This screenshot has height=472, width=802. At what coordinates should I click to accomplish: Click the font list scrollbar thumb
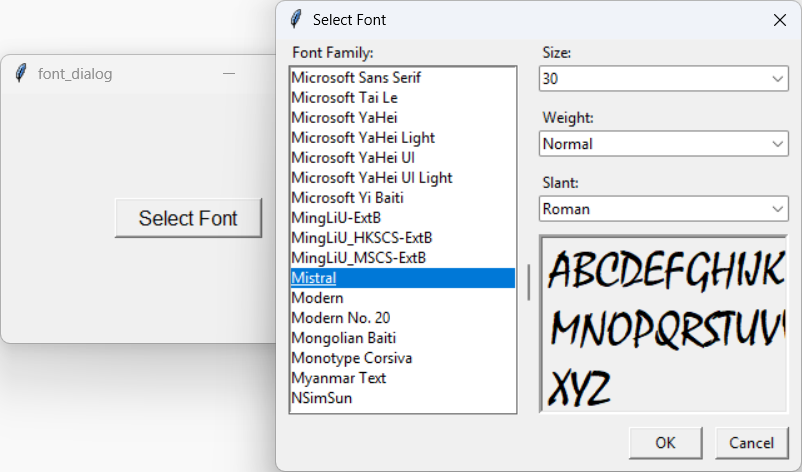click(528, 282)
